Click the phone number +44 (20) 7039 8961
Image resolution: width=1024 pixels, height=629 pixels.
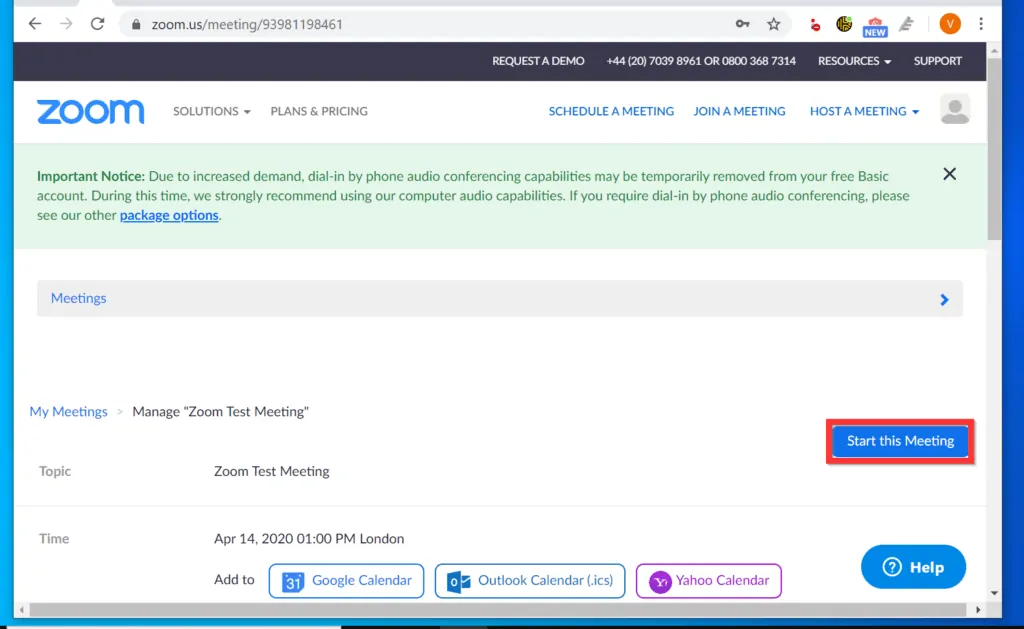click(652, 61)
